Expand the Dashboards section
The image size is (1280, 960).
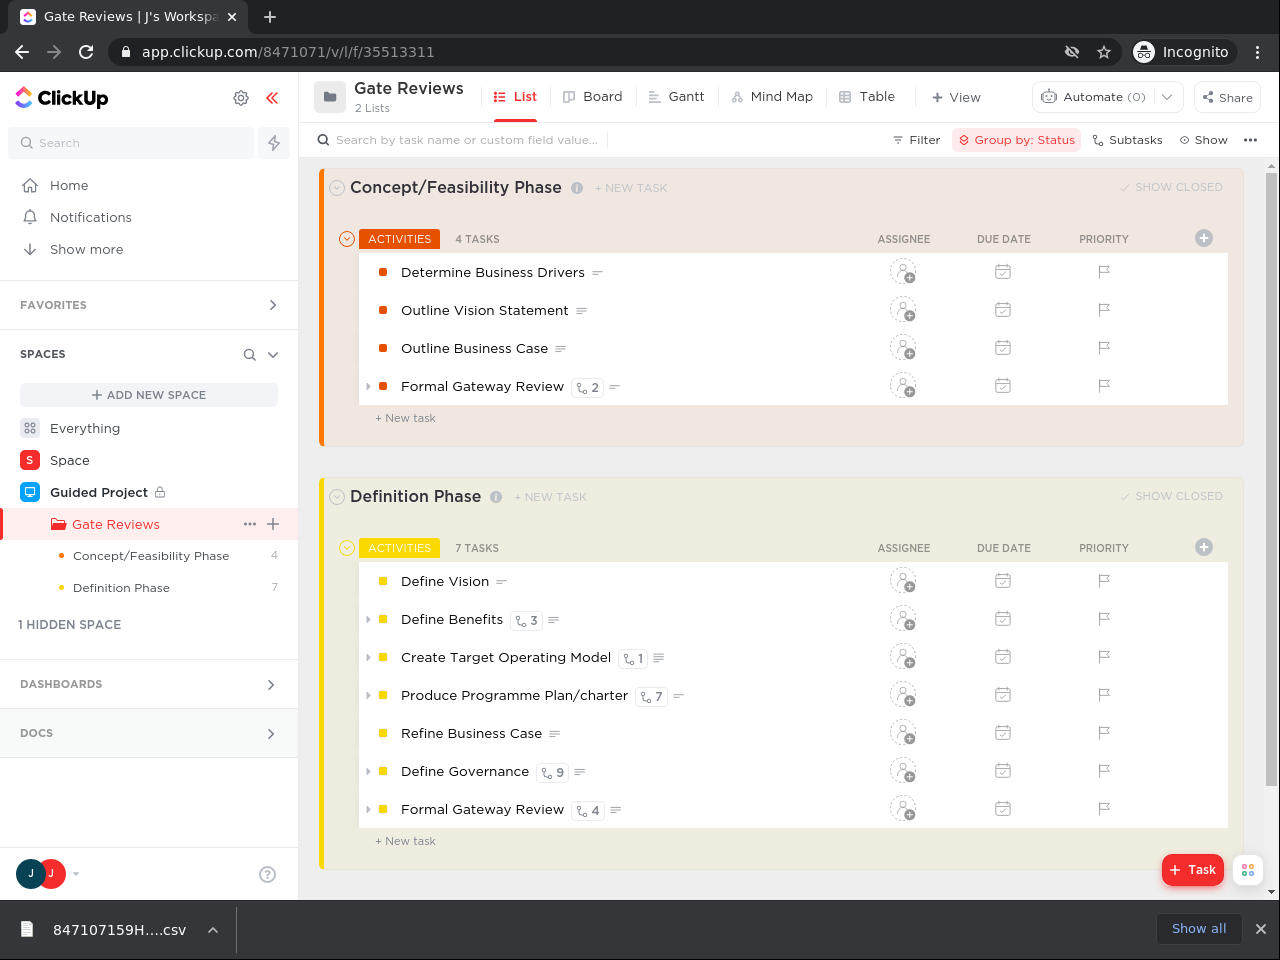click(271, 685)
